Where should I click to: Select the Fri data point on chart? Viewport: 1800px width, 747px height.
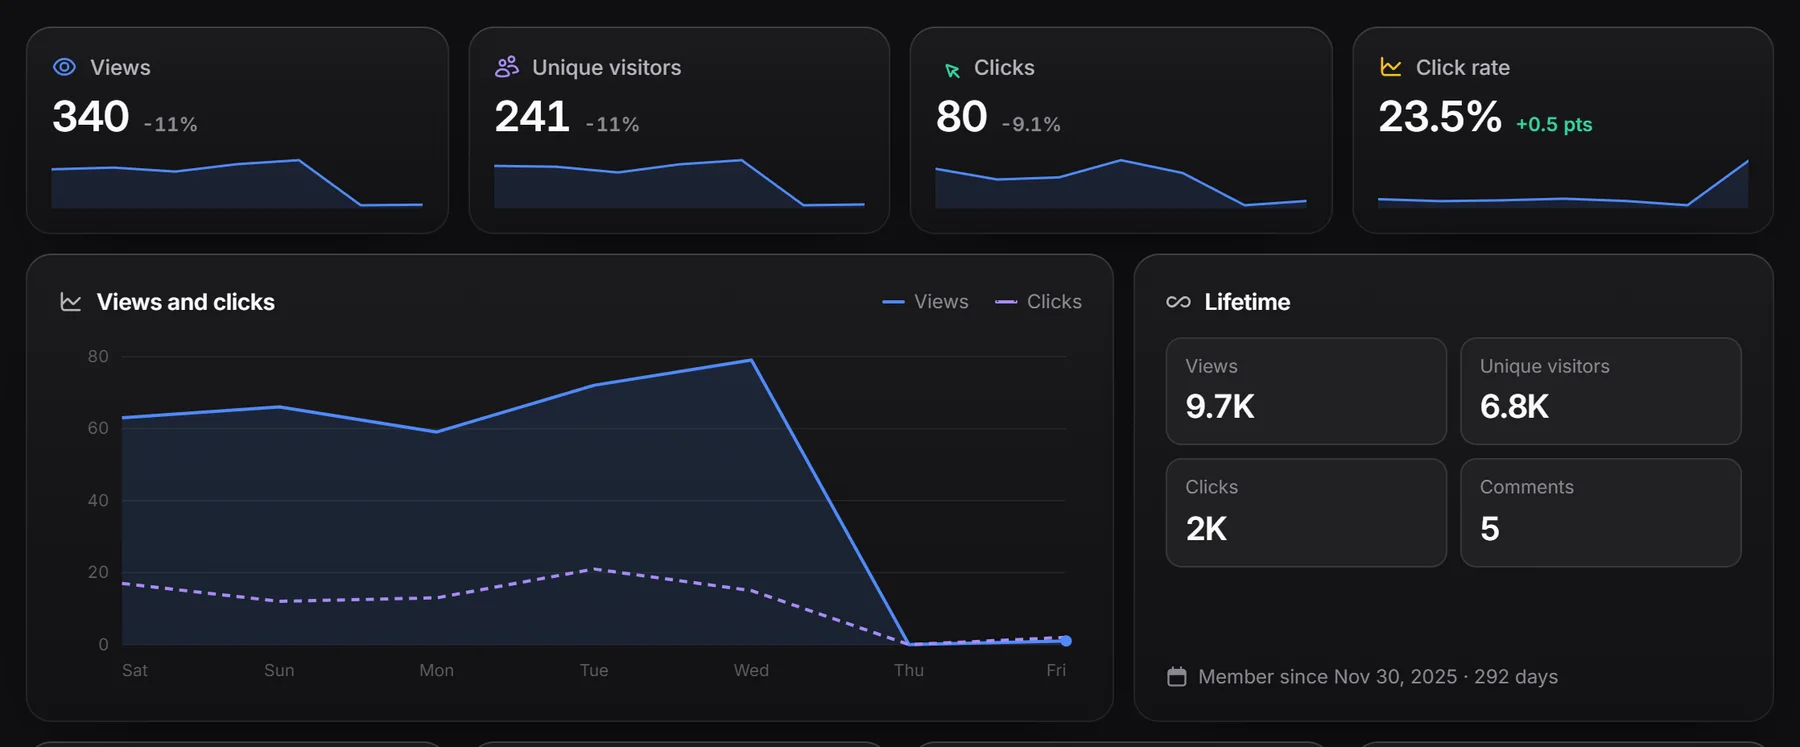(x=1066, y=641)
